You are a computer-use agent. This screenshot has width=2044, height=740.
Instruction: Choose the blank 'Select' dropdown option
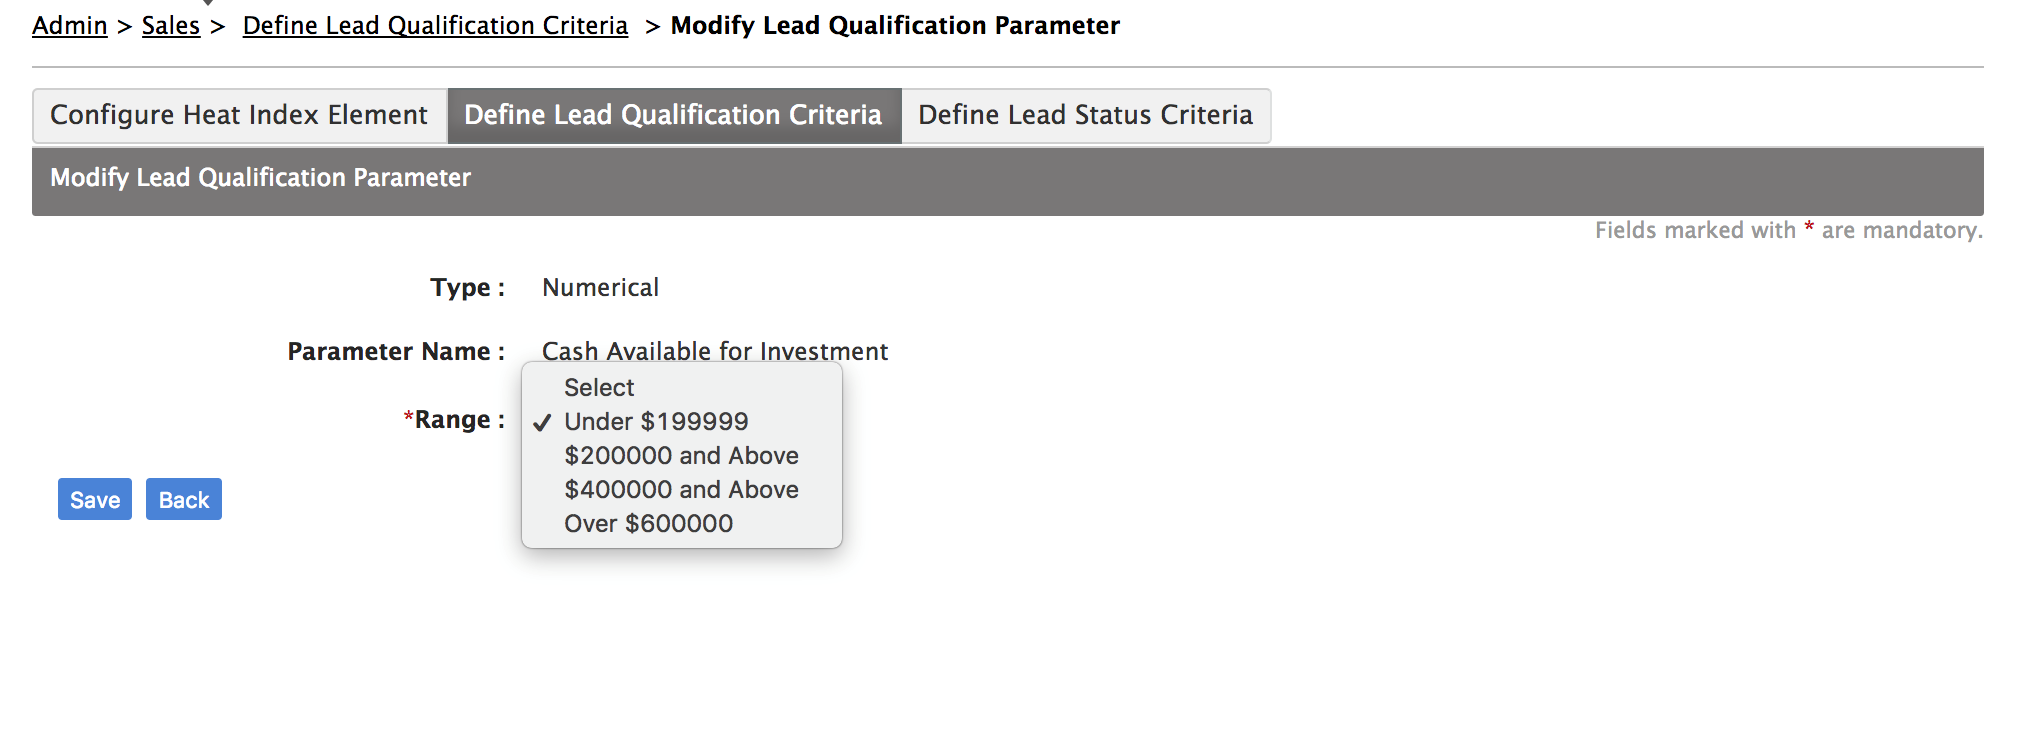[599, 388]
